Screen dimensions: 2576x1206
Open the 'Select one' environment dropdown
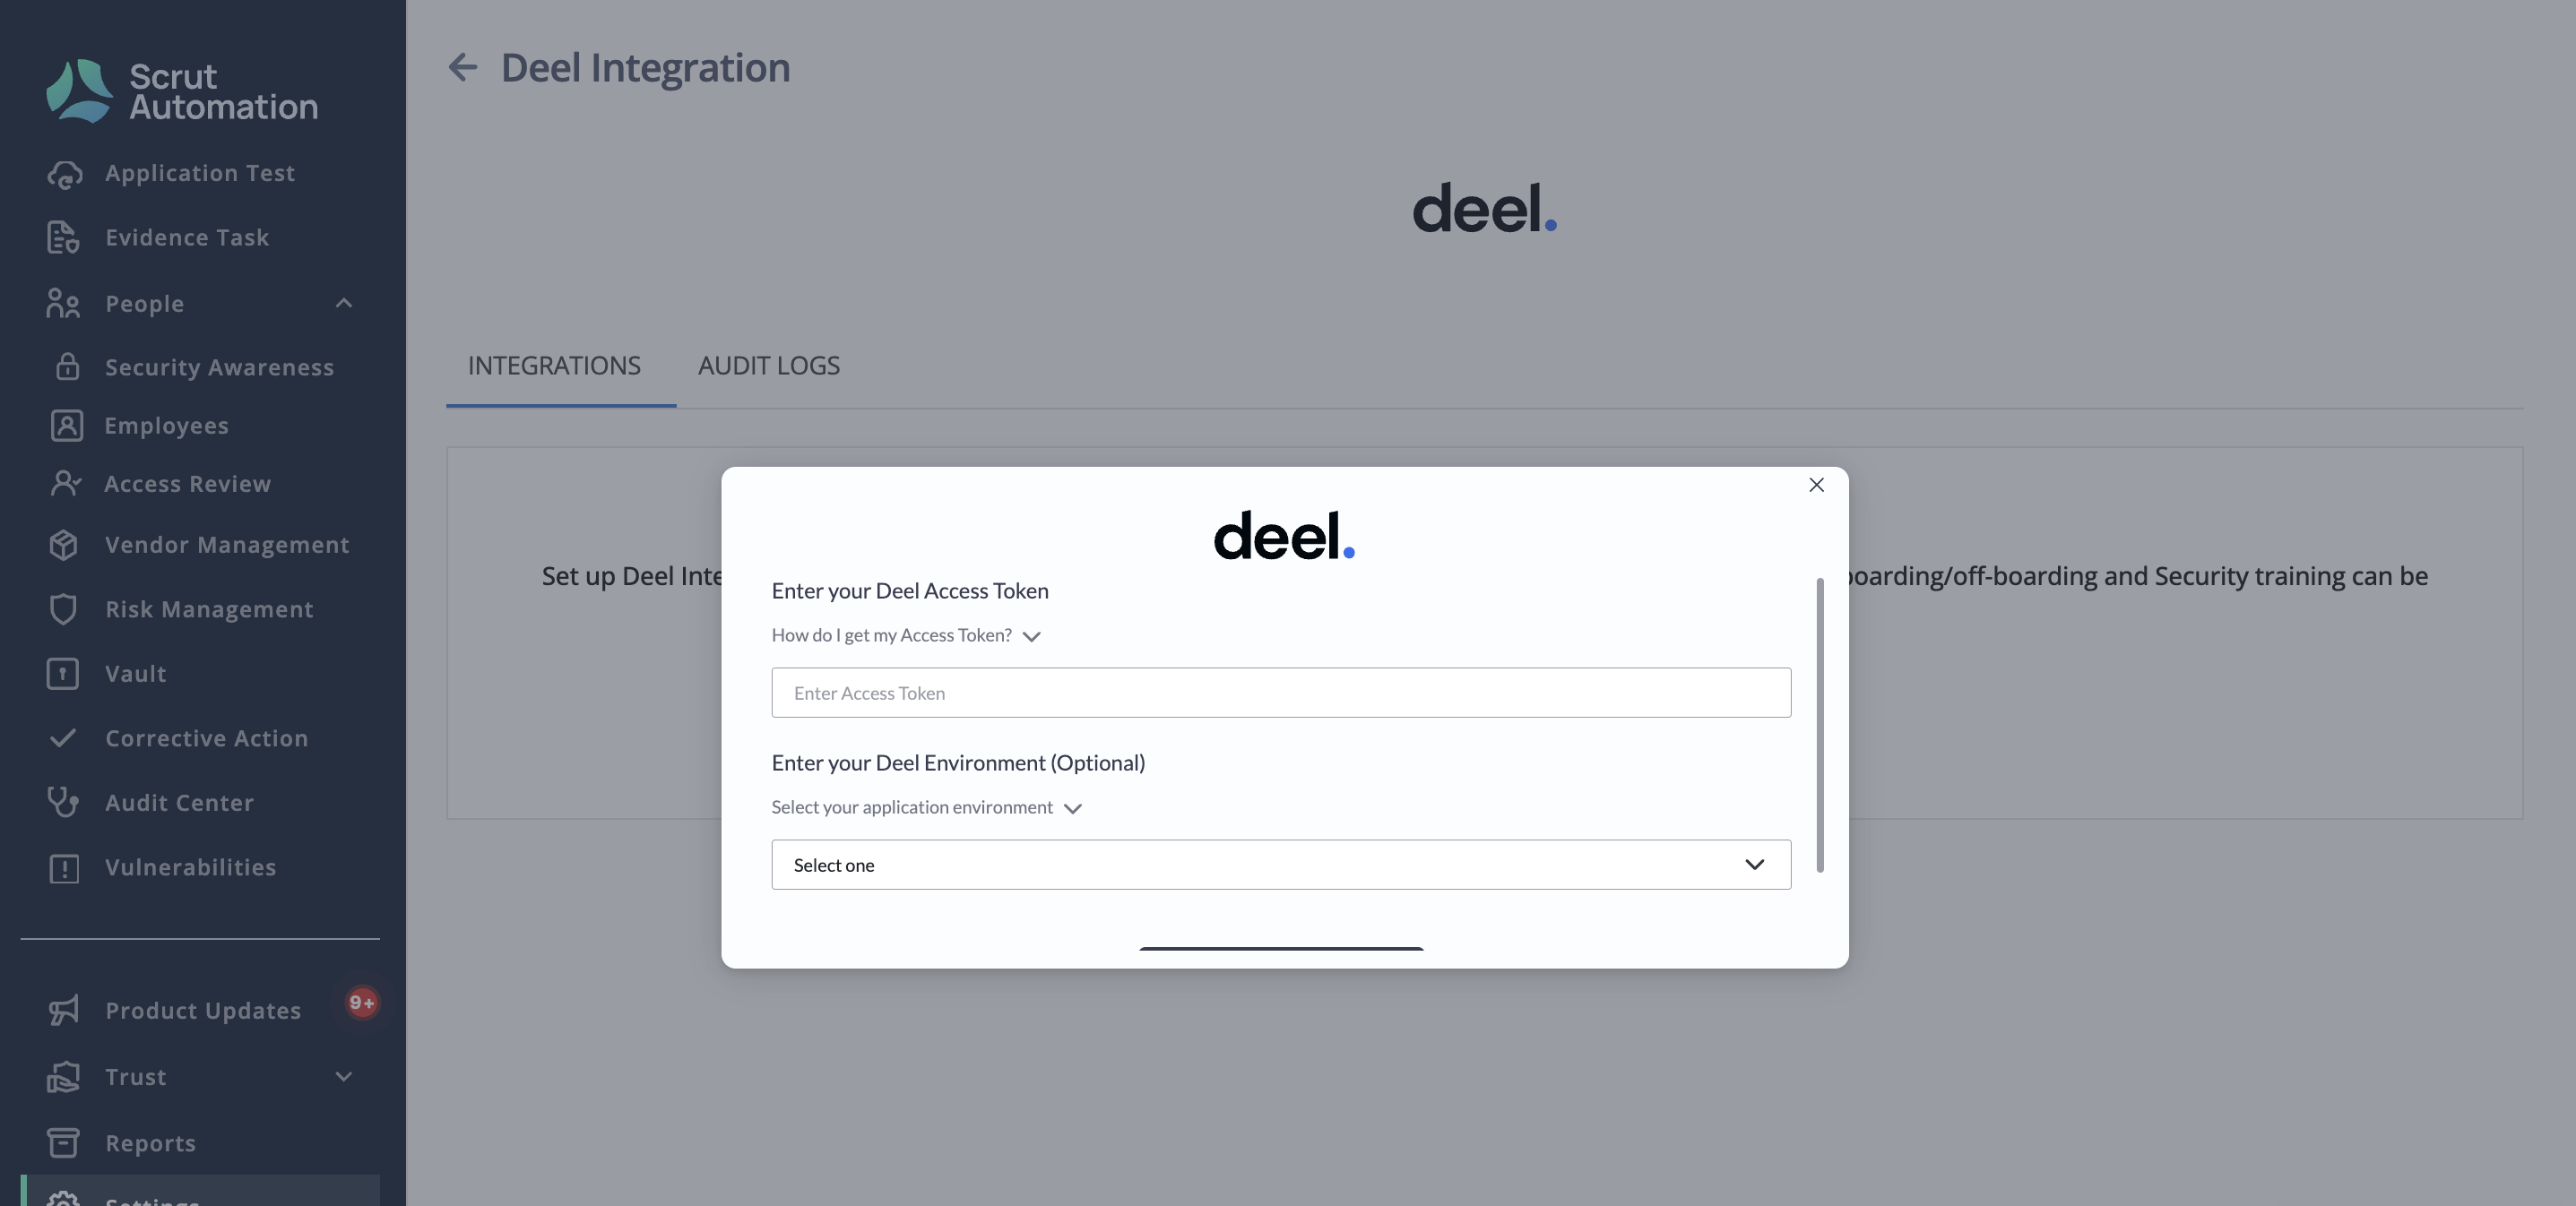point(1281,865)
